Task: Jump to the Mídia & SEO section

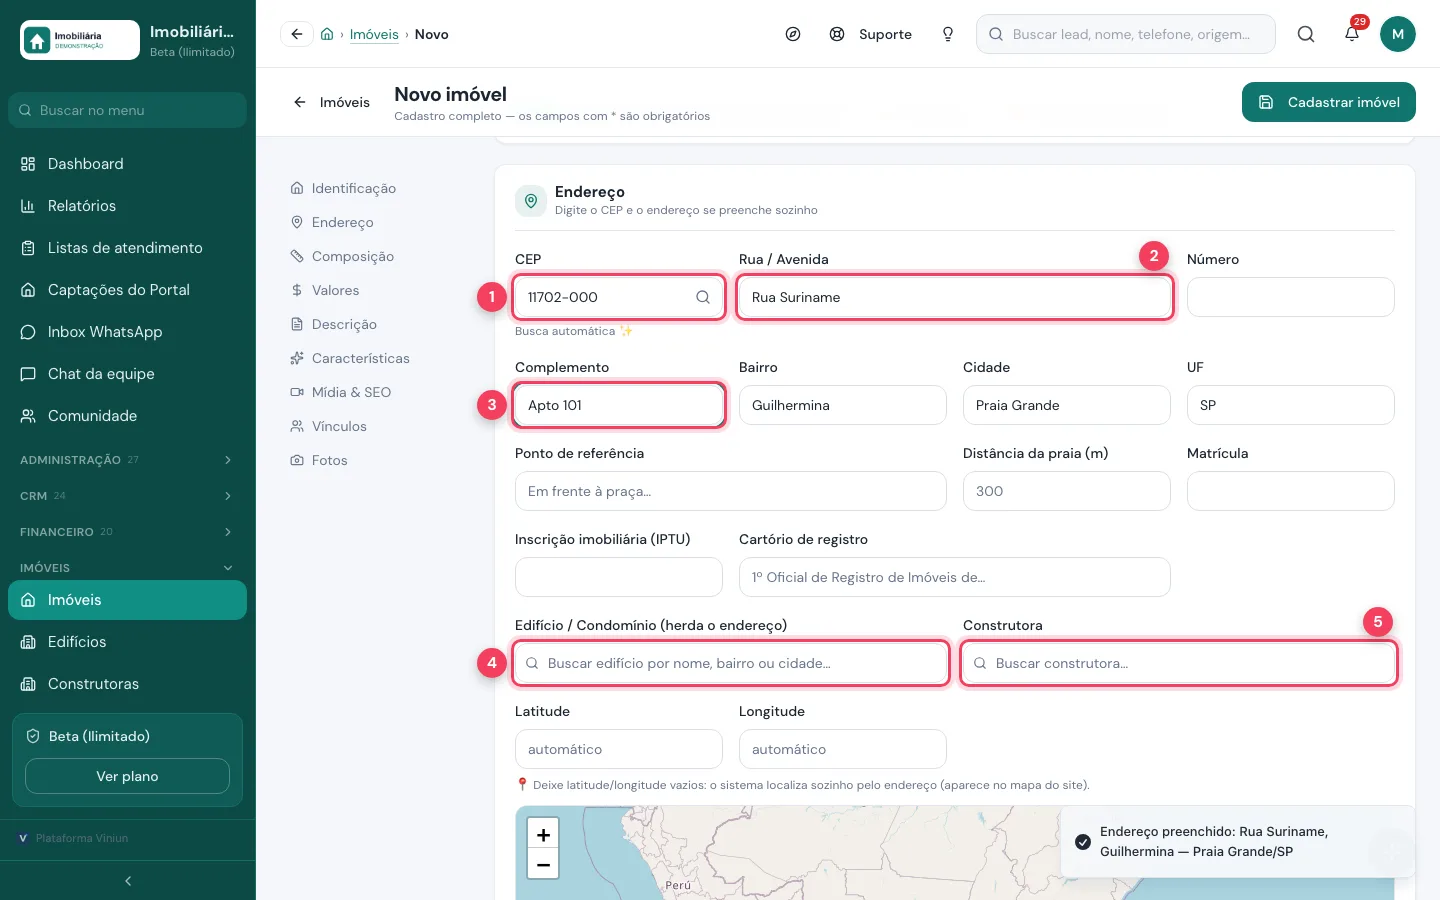Action: tap(341, 392)
